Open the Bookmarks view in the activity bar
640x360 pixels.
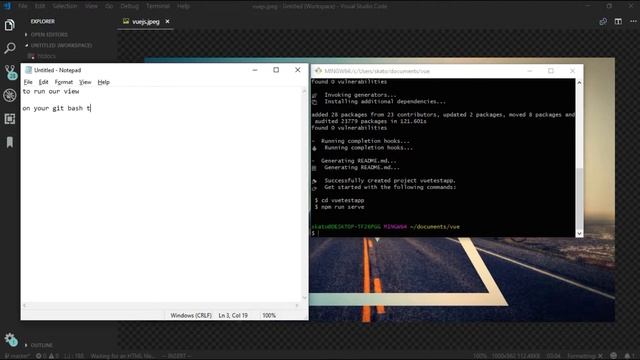click(9, 142)
